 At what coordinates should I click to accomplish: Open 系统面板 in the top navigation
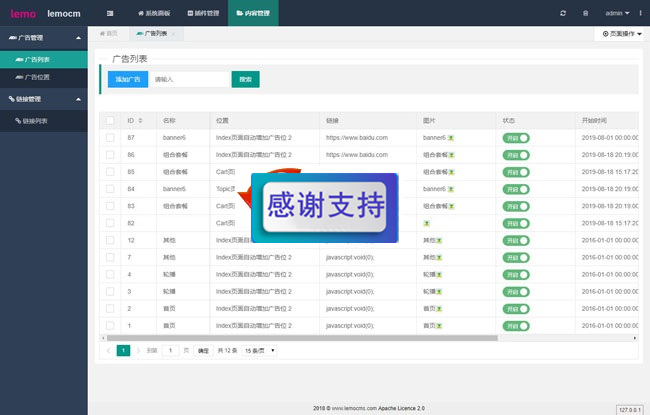click(154, 13)
